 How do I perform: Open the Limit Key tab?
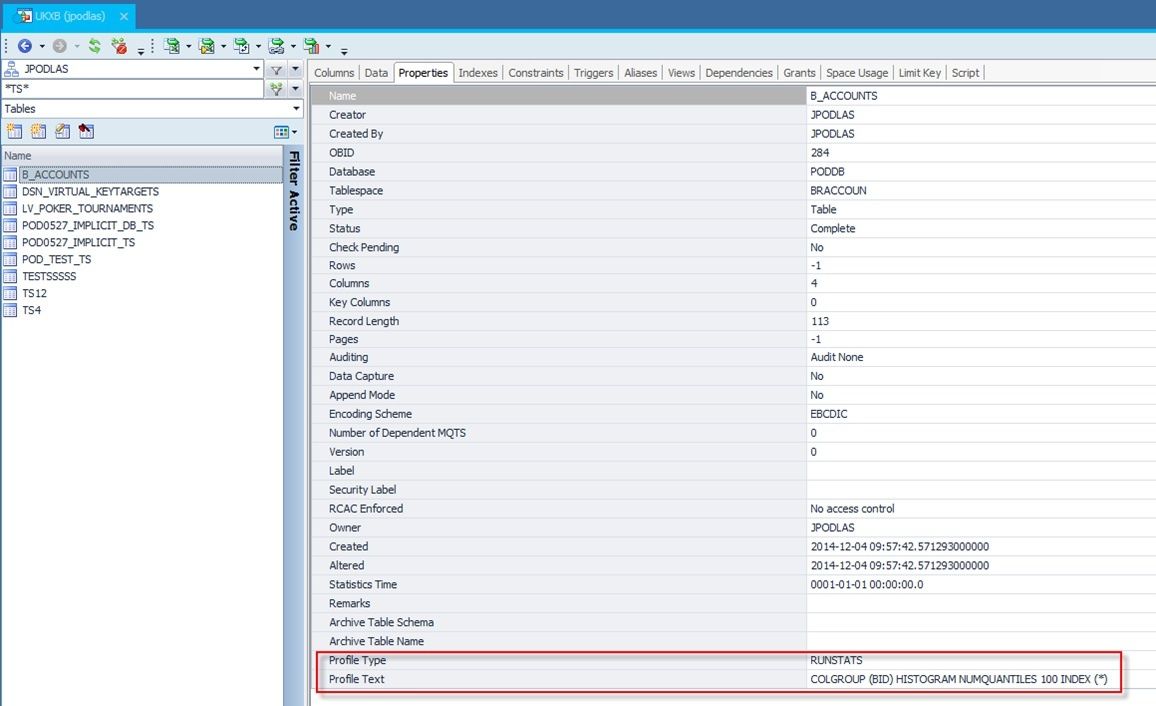(x=919, y=72)
